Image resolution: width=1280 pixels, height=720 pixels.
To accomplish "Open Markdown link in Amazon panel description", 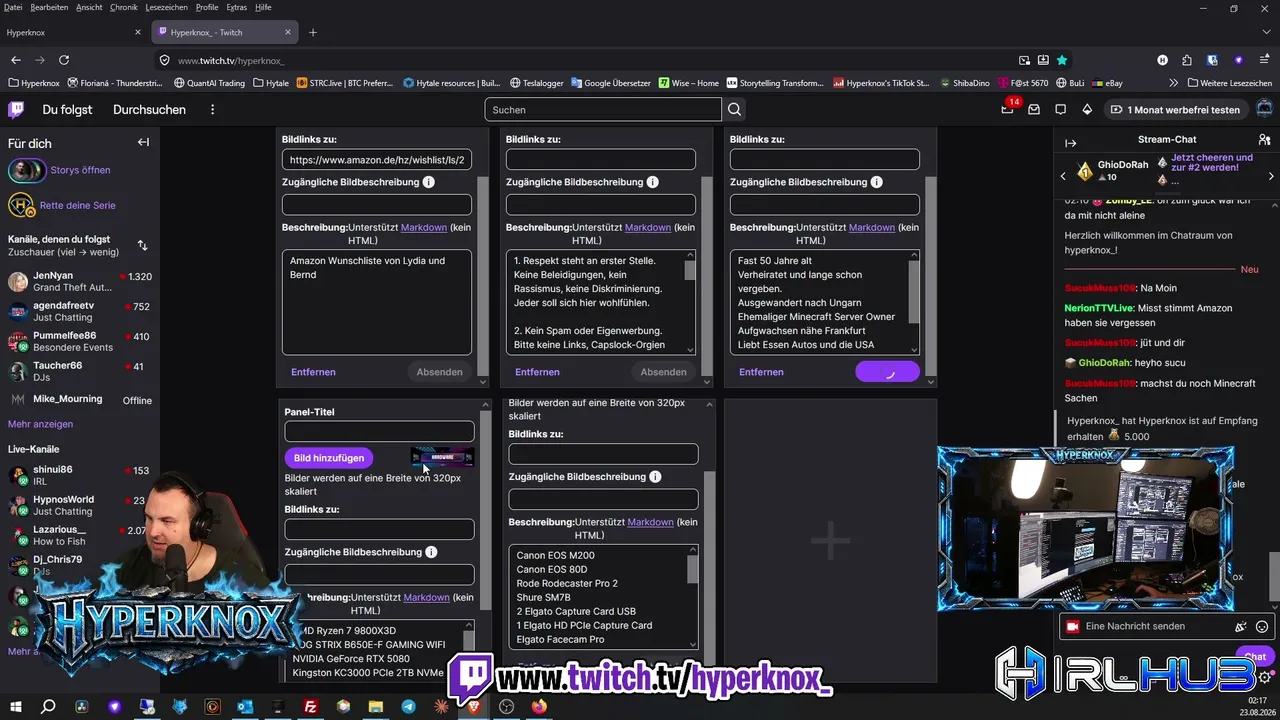I will 423,227.
